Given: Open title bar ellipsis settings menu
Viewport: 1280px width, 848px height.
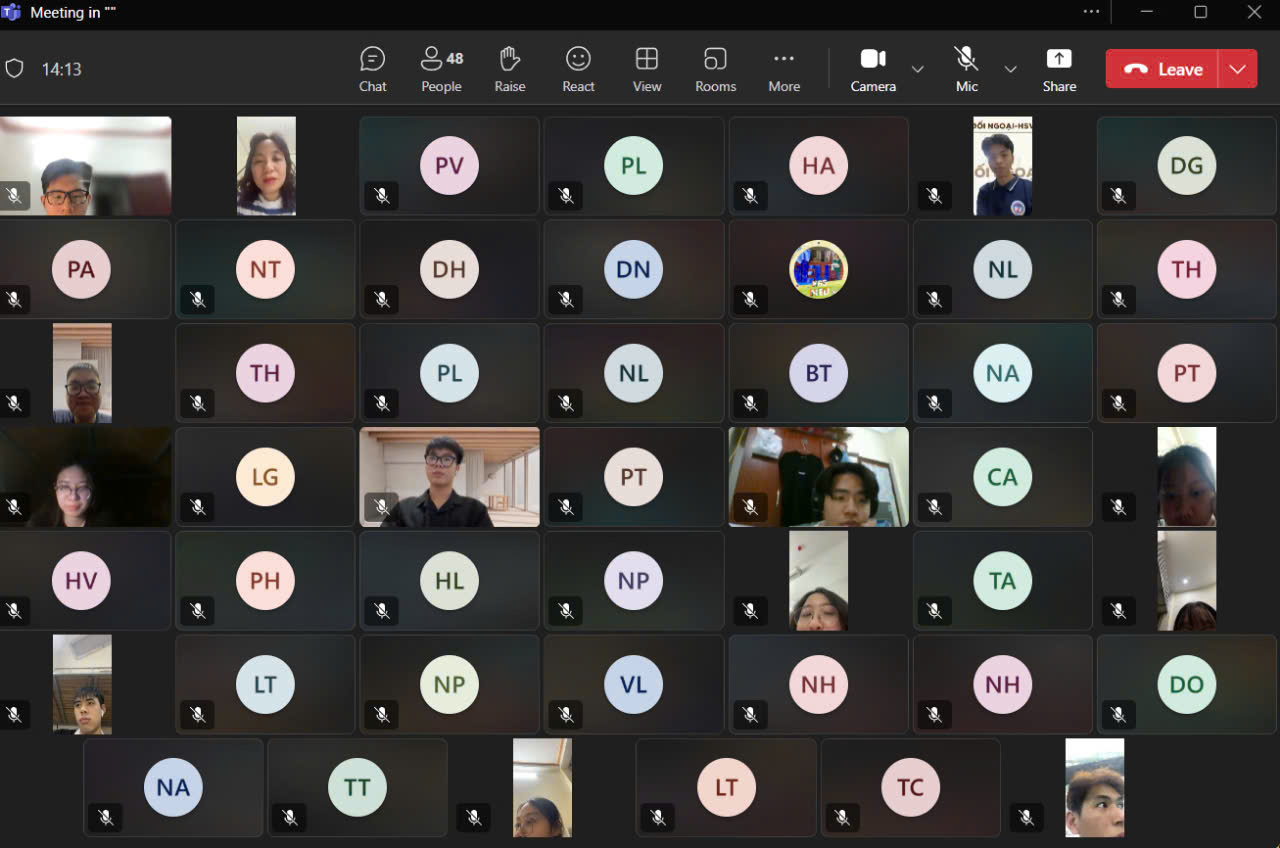Looking at the screenshot, I should pyautogui.click(x=1091, y=12).
